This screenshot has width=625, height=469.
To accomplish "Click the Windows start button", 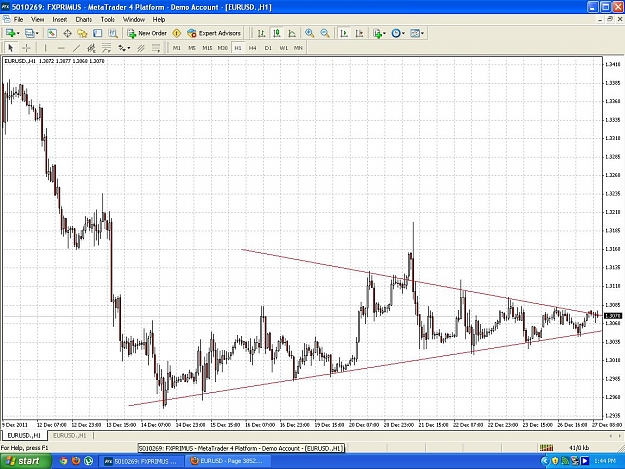I will click(x=24, y=461).
